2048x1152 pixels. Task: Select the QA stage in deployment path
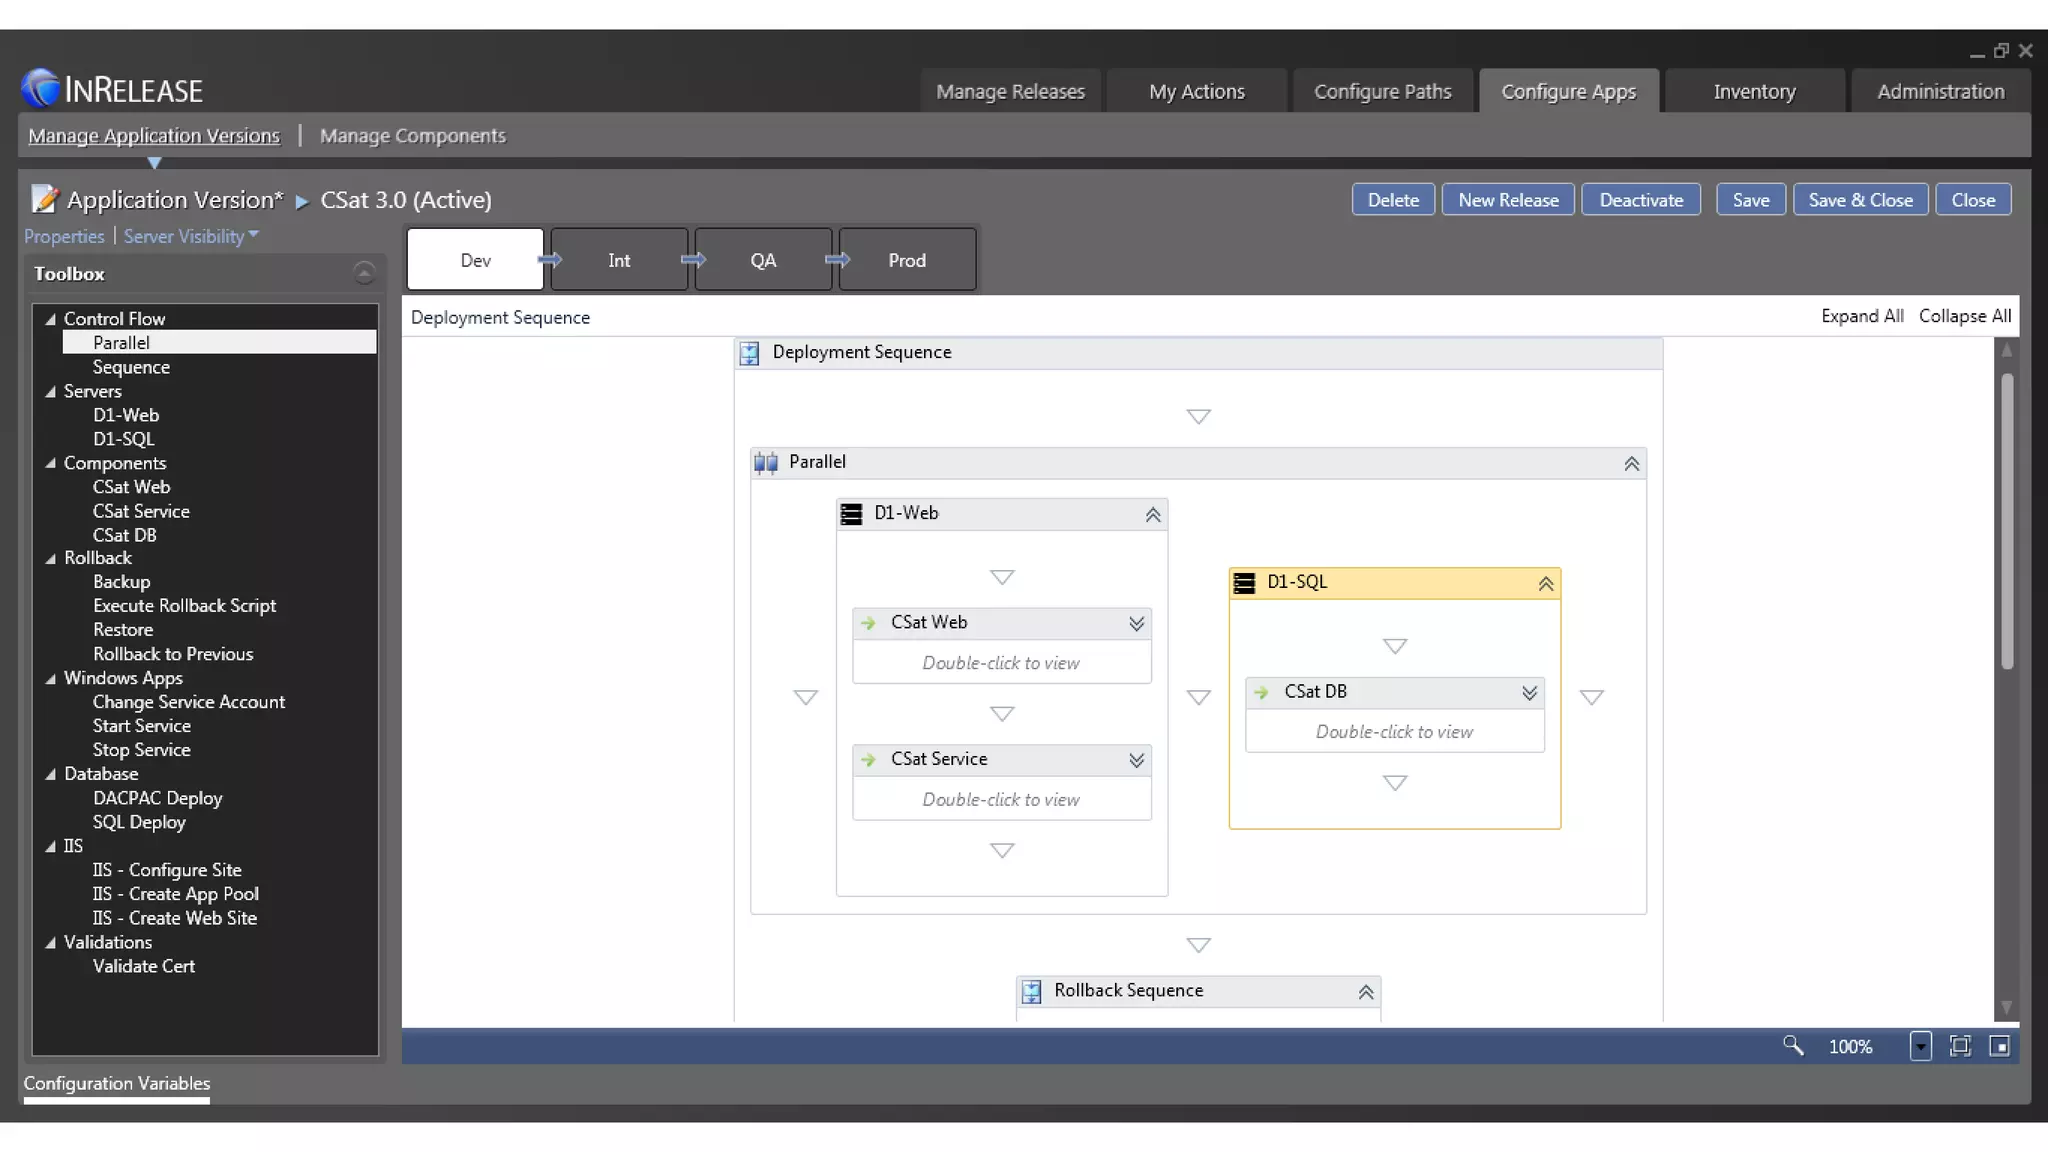pyautogui.click(x=763, y=260)
